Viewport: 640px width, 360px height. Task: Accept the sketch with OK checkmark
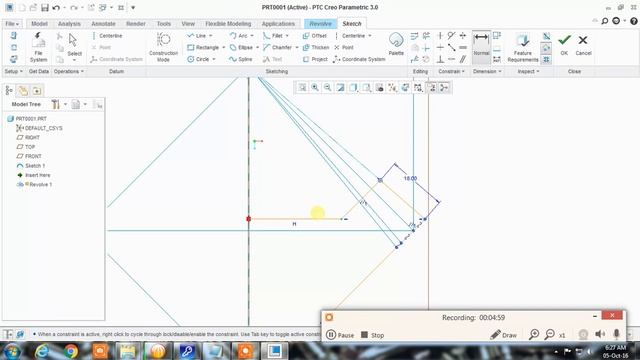click(564, 44)
